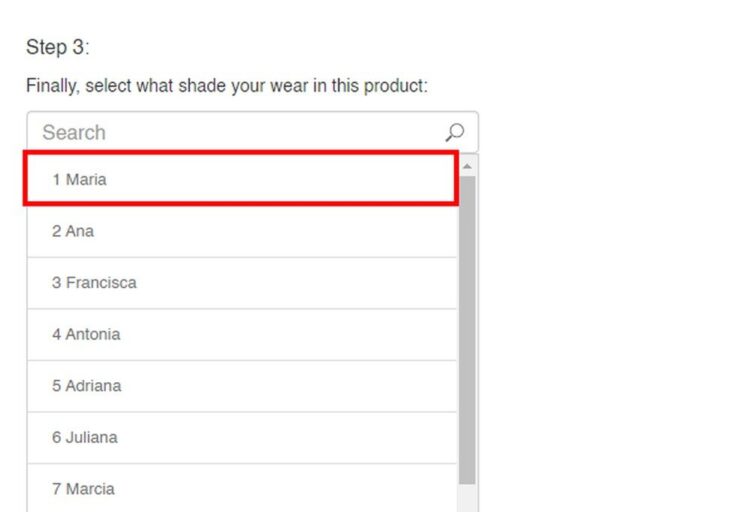Click the Antonia list entry
750x512 pixels.
[240, 334]
